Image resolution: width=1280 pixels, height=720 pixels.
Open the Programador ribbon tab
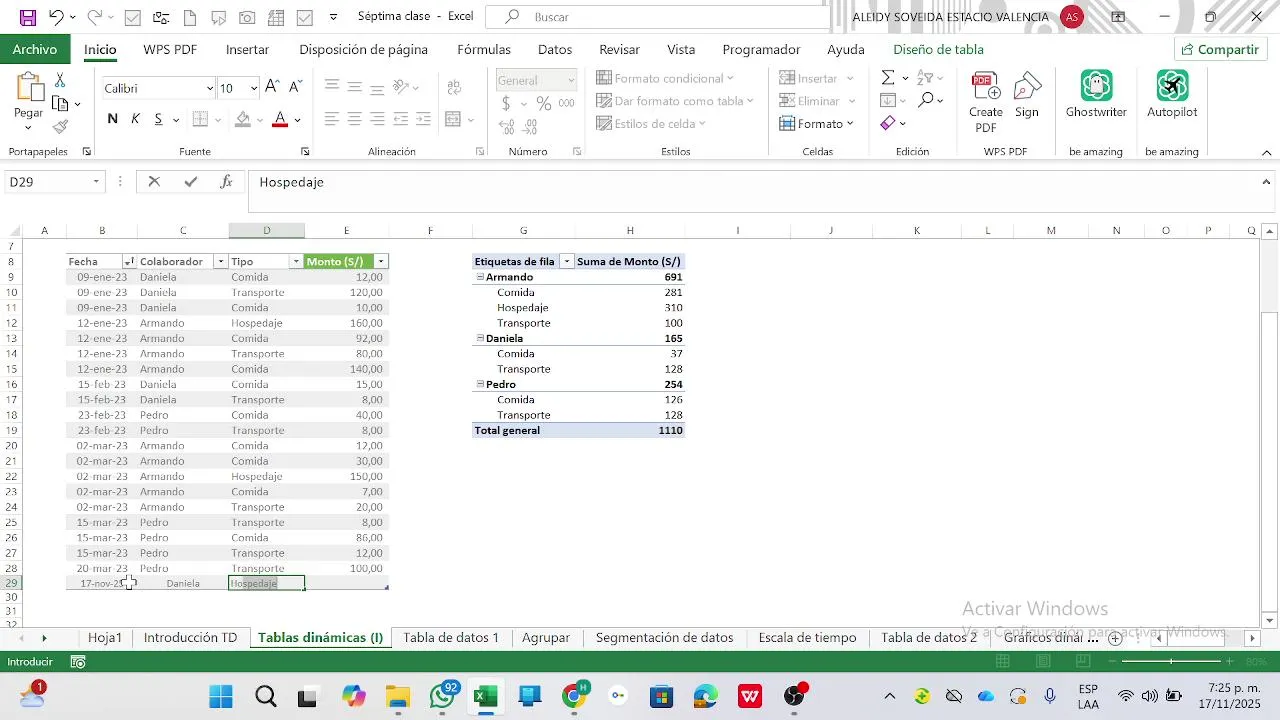coord(761,49)
